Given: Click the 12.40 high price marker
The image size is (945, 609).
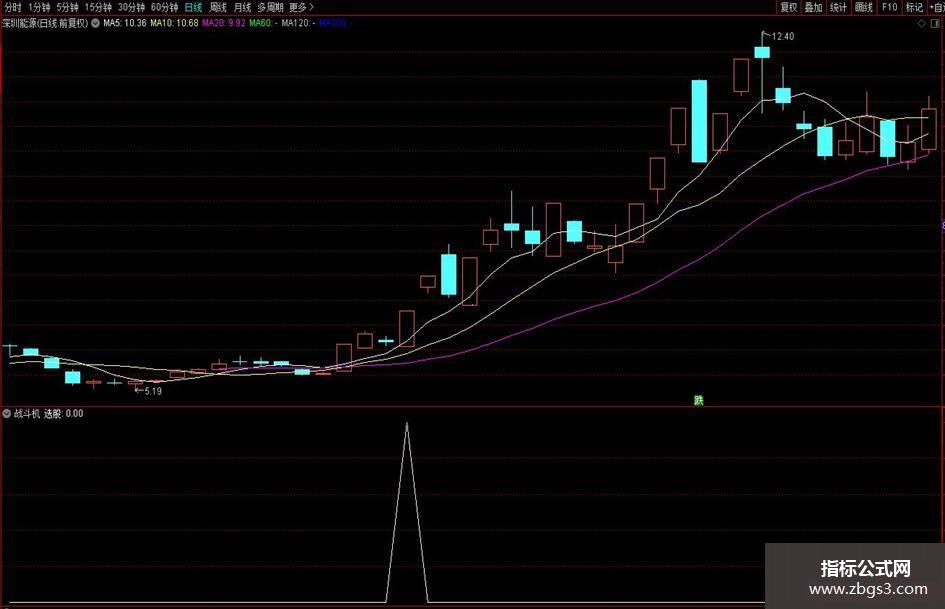Looking at the screenshot, I should 782,36.
